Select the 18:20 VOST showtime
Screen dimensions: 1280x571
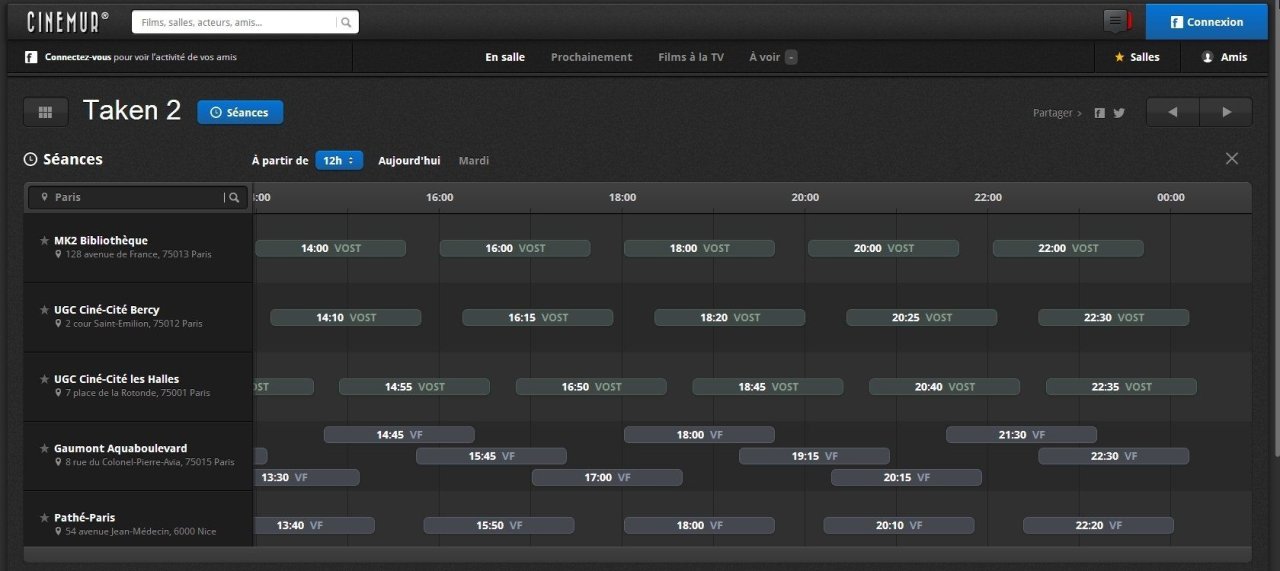729,317
